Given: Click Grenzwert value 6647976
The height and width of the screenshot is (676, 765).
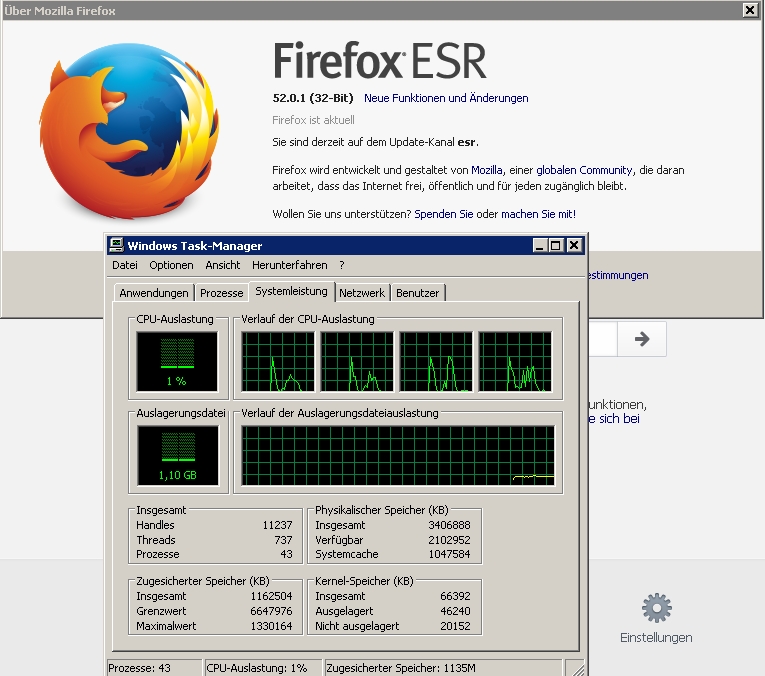Looking at the screenshot, I should coord(271,611).
